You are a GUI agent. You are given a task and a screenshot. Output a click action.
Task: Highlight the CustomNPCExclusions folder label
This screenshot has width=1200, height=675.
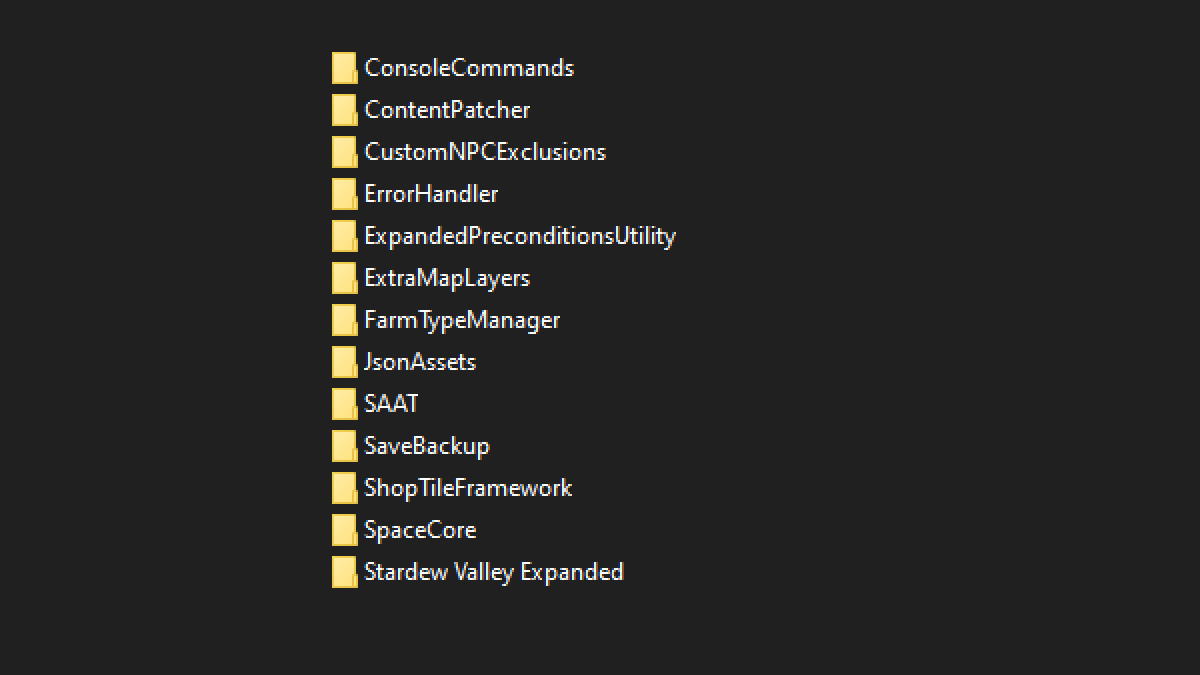[485, 152]
